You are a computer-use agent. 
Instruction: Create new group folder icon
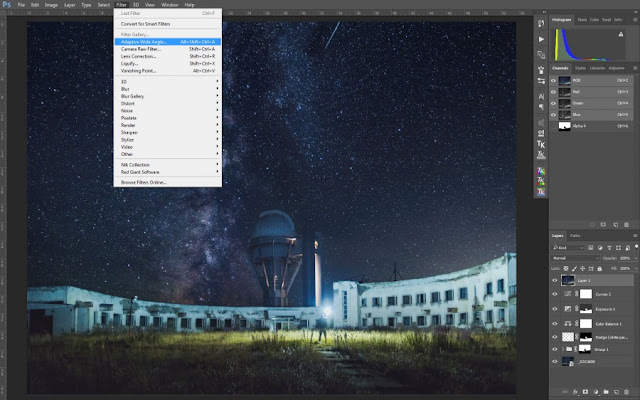606,392
